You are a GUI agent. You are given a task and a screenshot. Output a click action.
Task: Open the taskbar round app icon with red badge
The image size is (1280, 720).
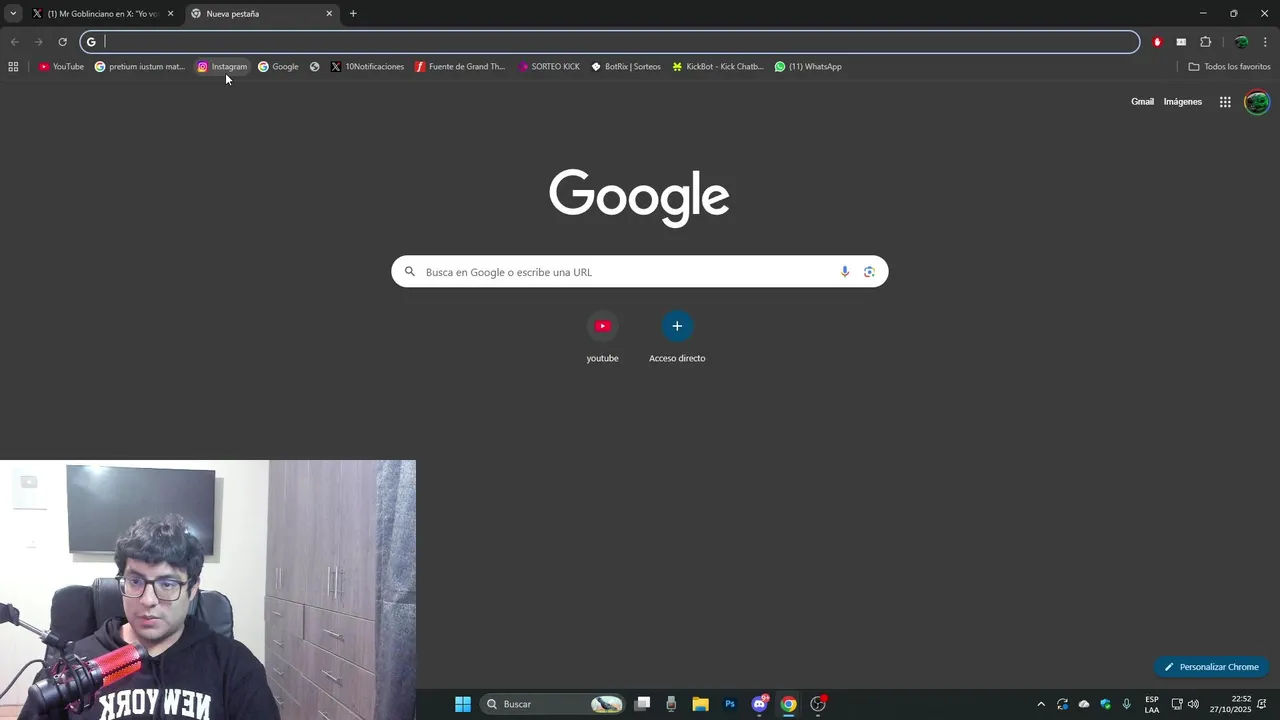pos(818,704)
